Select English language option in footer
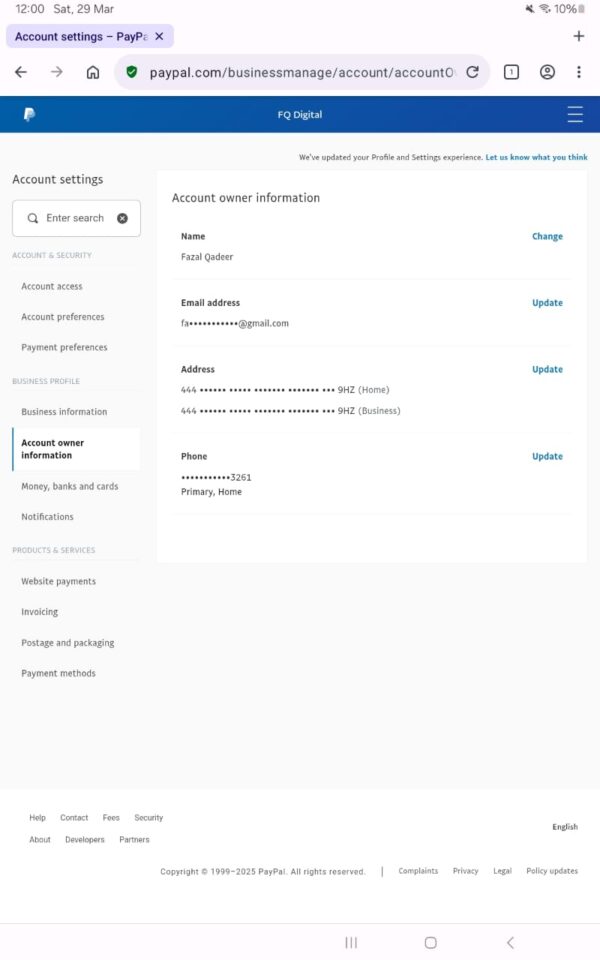This screenshot has height=960, width=600. (x=565, y=827)
